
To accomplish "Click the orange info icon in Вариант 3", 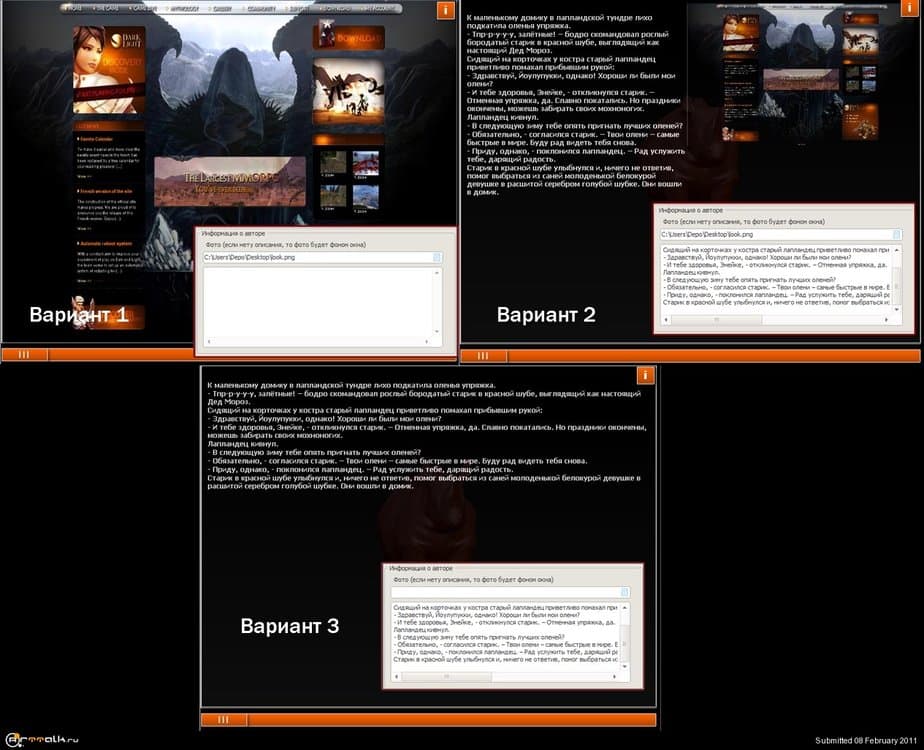I will point(646,375).
